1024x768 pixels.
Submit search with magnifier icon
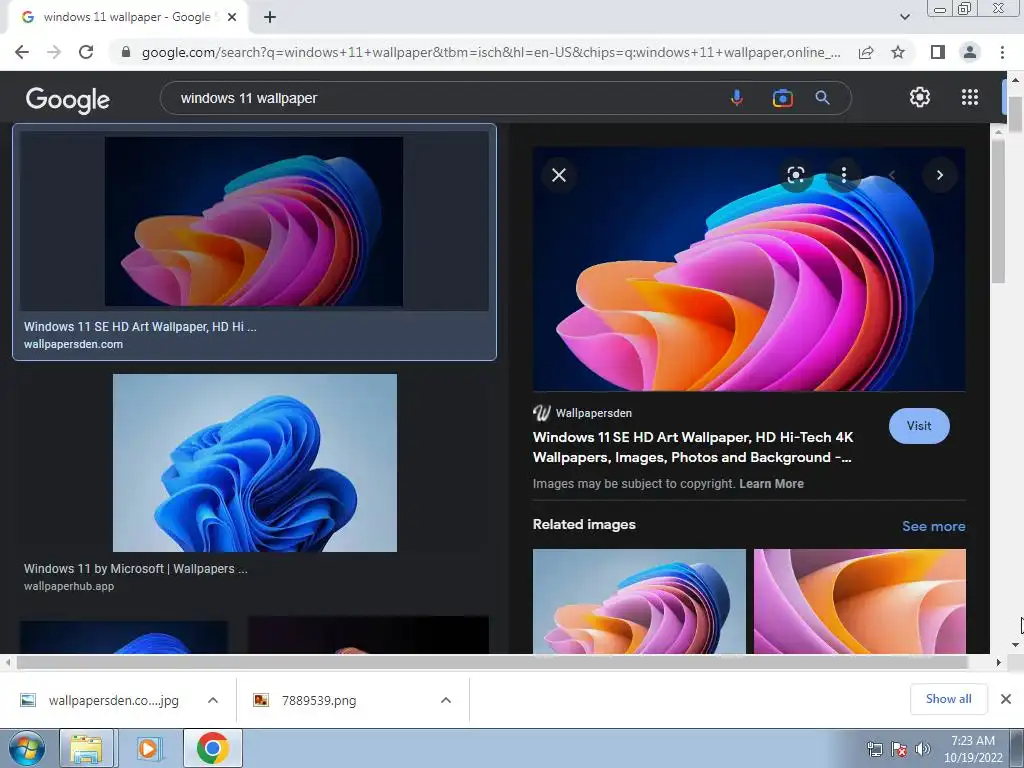(x=822, y=98)
